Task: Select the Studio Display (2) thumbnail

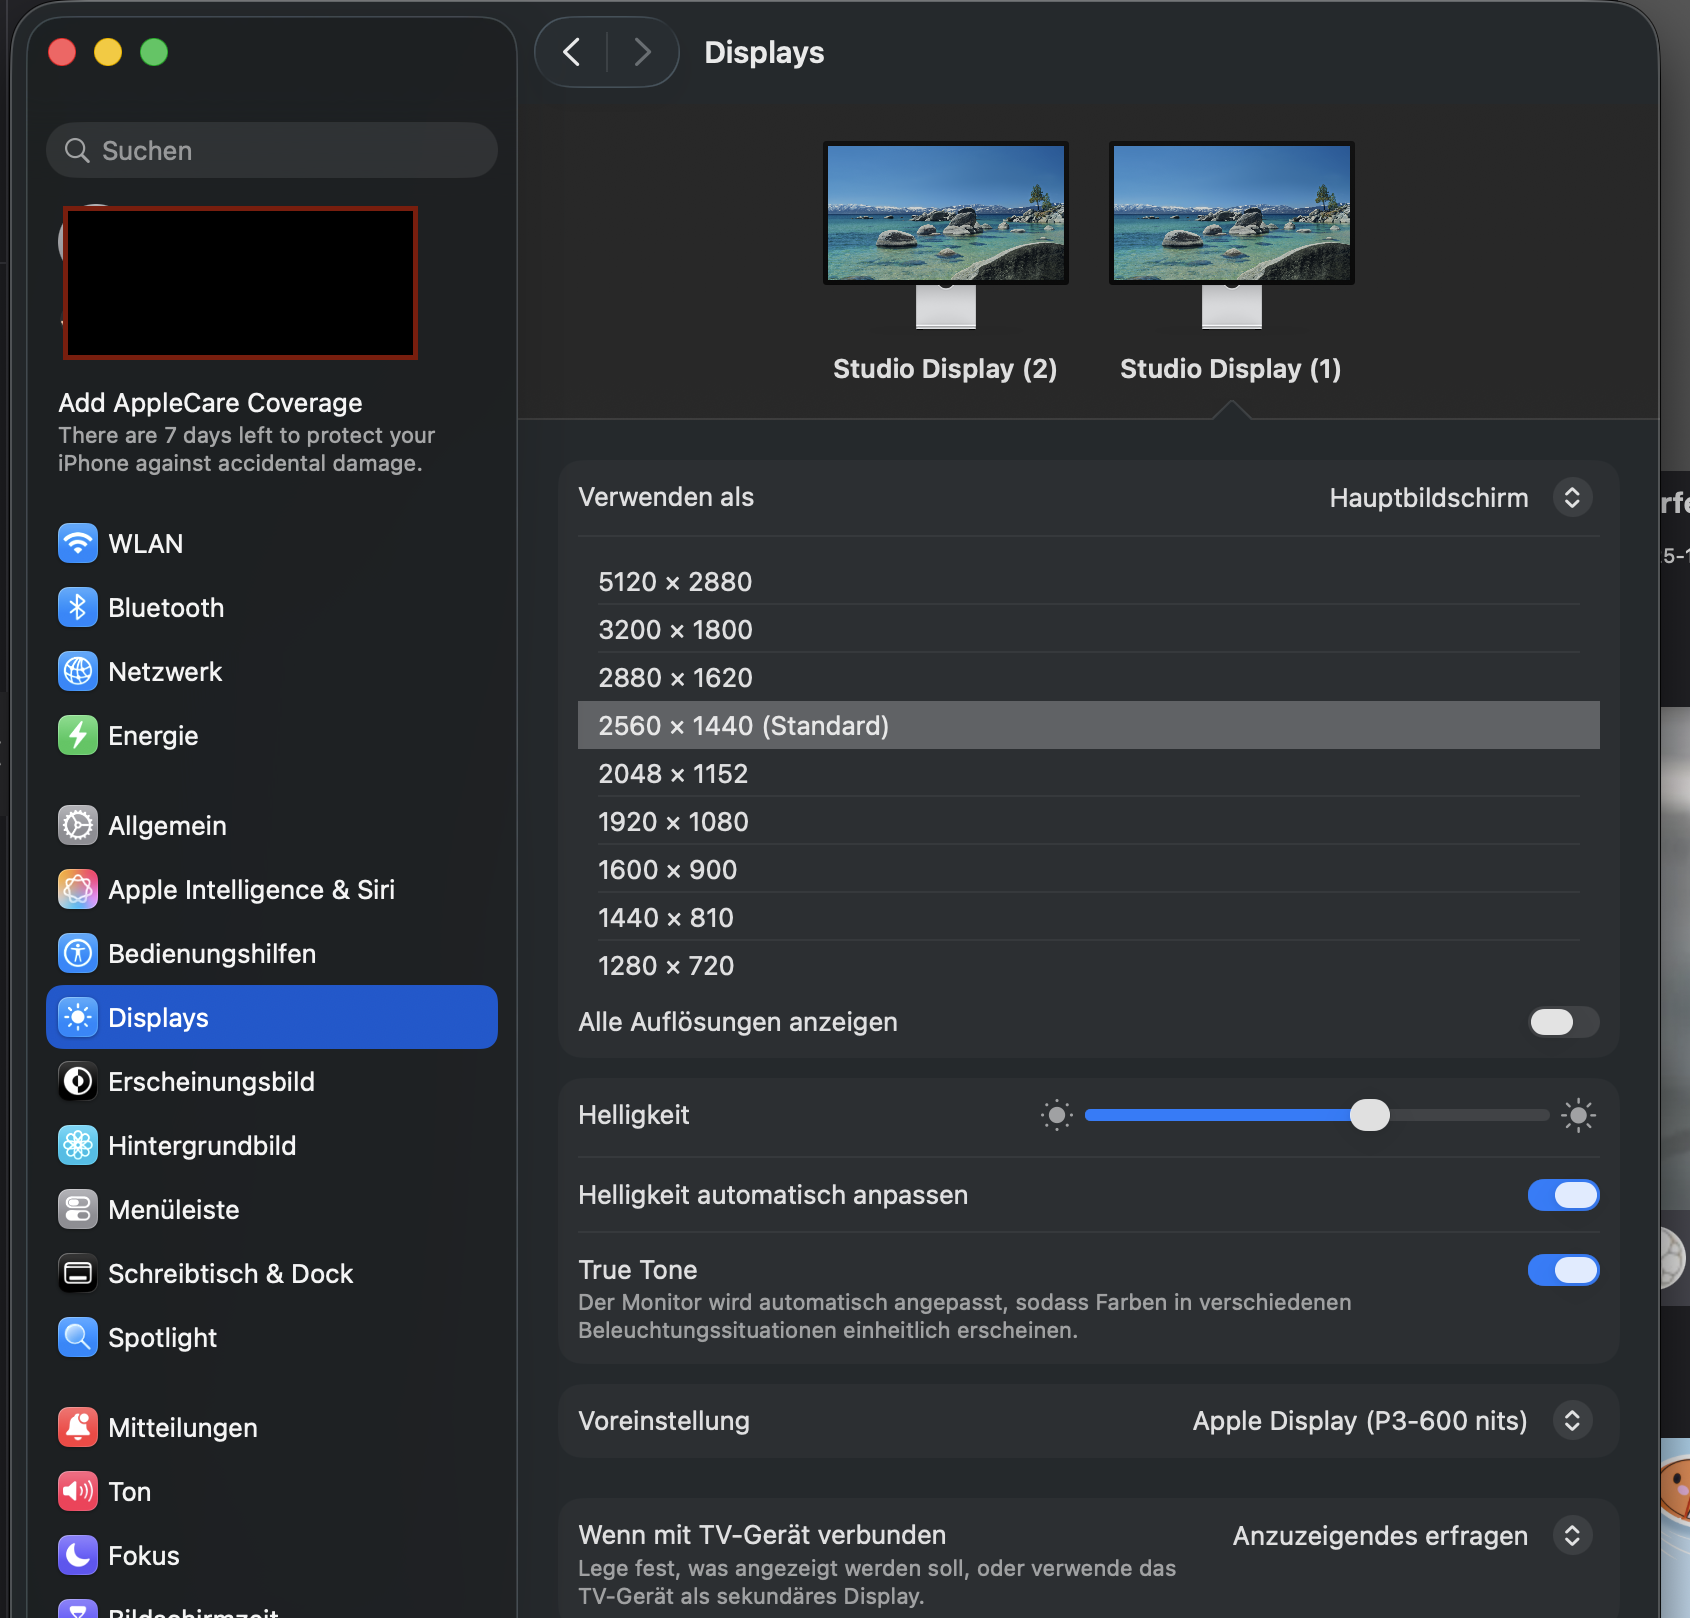Action: click(x=945, y=235)
